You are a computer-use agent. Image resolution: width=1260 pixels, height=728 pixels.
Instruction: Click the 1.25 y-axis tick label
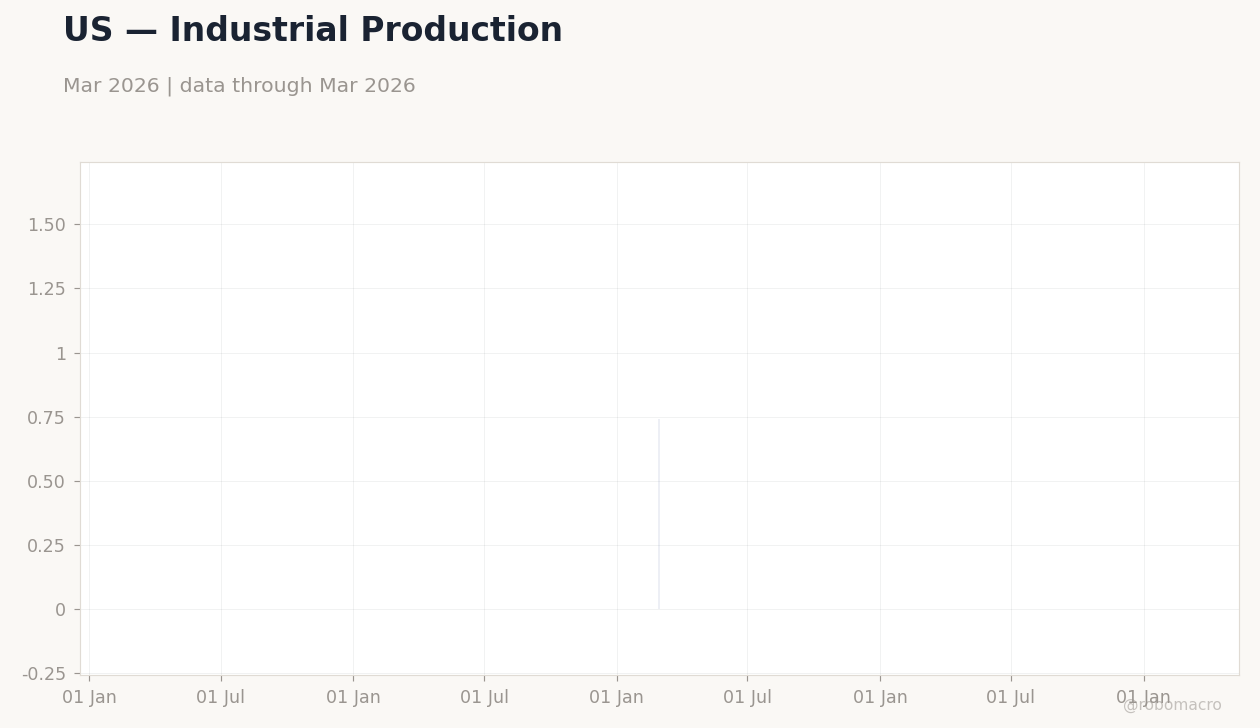[47, 289]
